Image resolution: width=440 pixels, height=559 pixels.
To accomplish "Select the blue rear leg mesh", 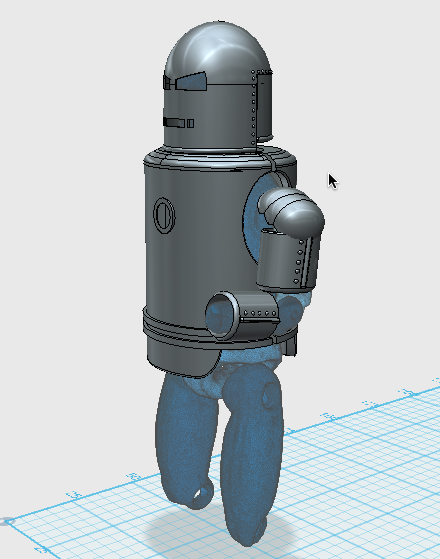I will (185, 442).
